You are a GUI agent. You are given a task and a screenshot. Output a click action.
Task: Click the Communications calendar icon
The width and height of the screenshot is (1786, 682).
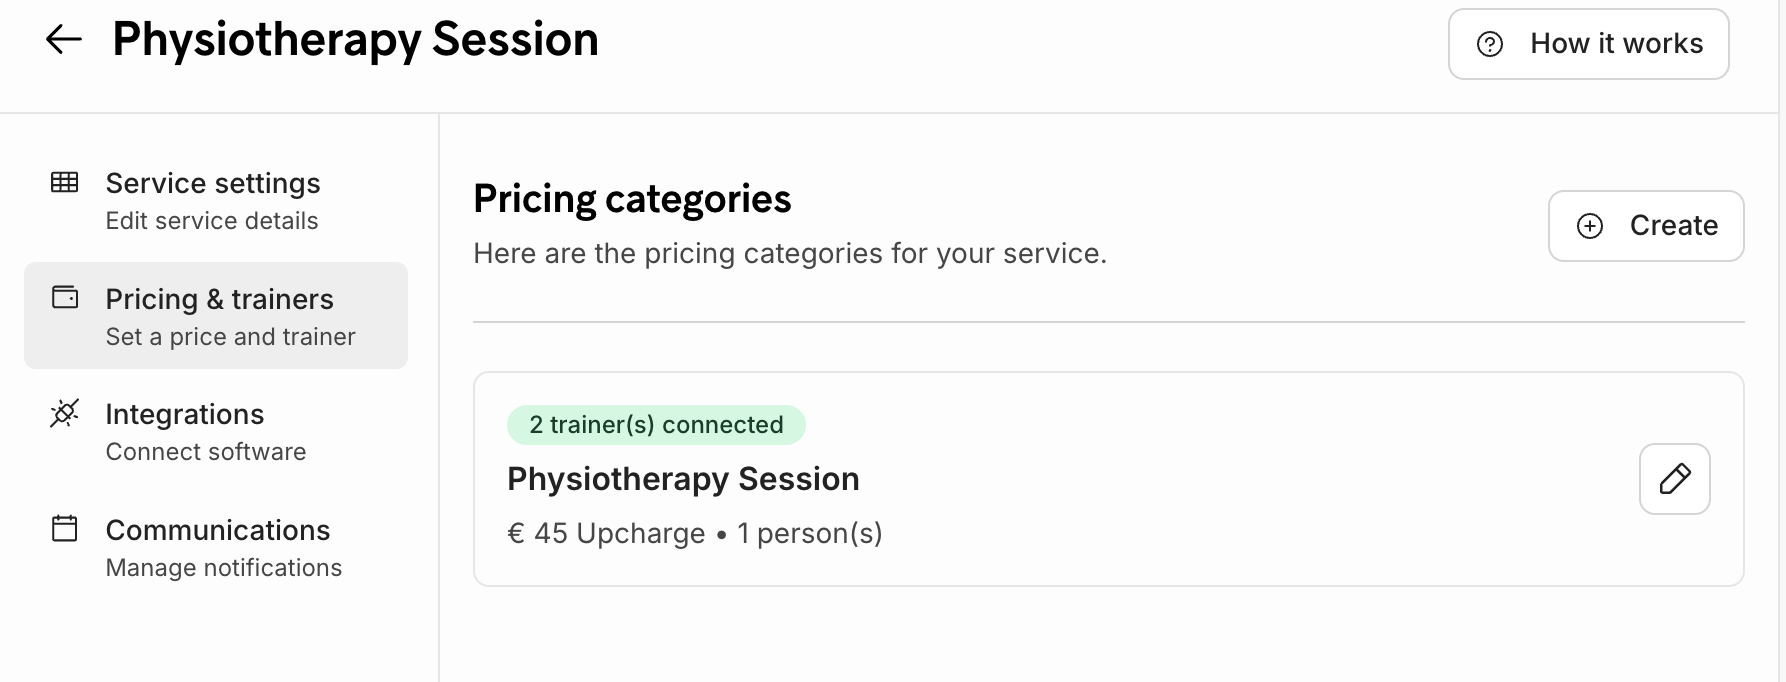pos(65,528)
